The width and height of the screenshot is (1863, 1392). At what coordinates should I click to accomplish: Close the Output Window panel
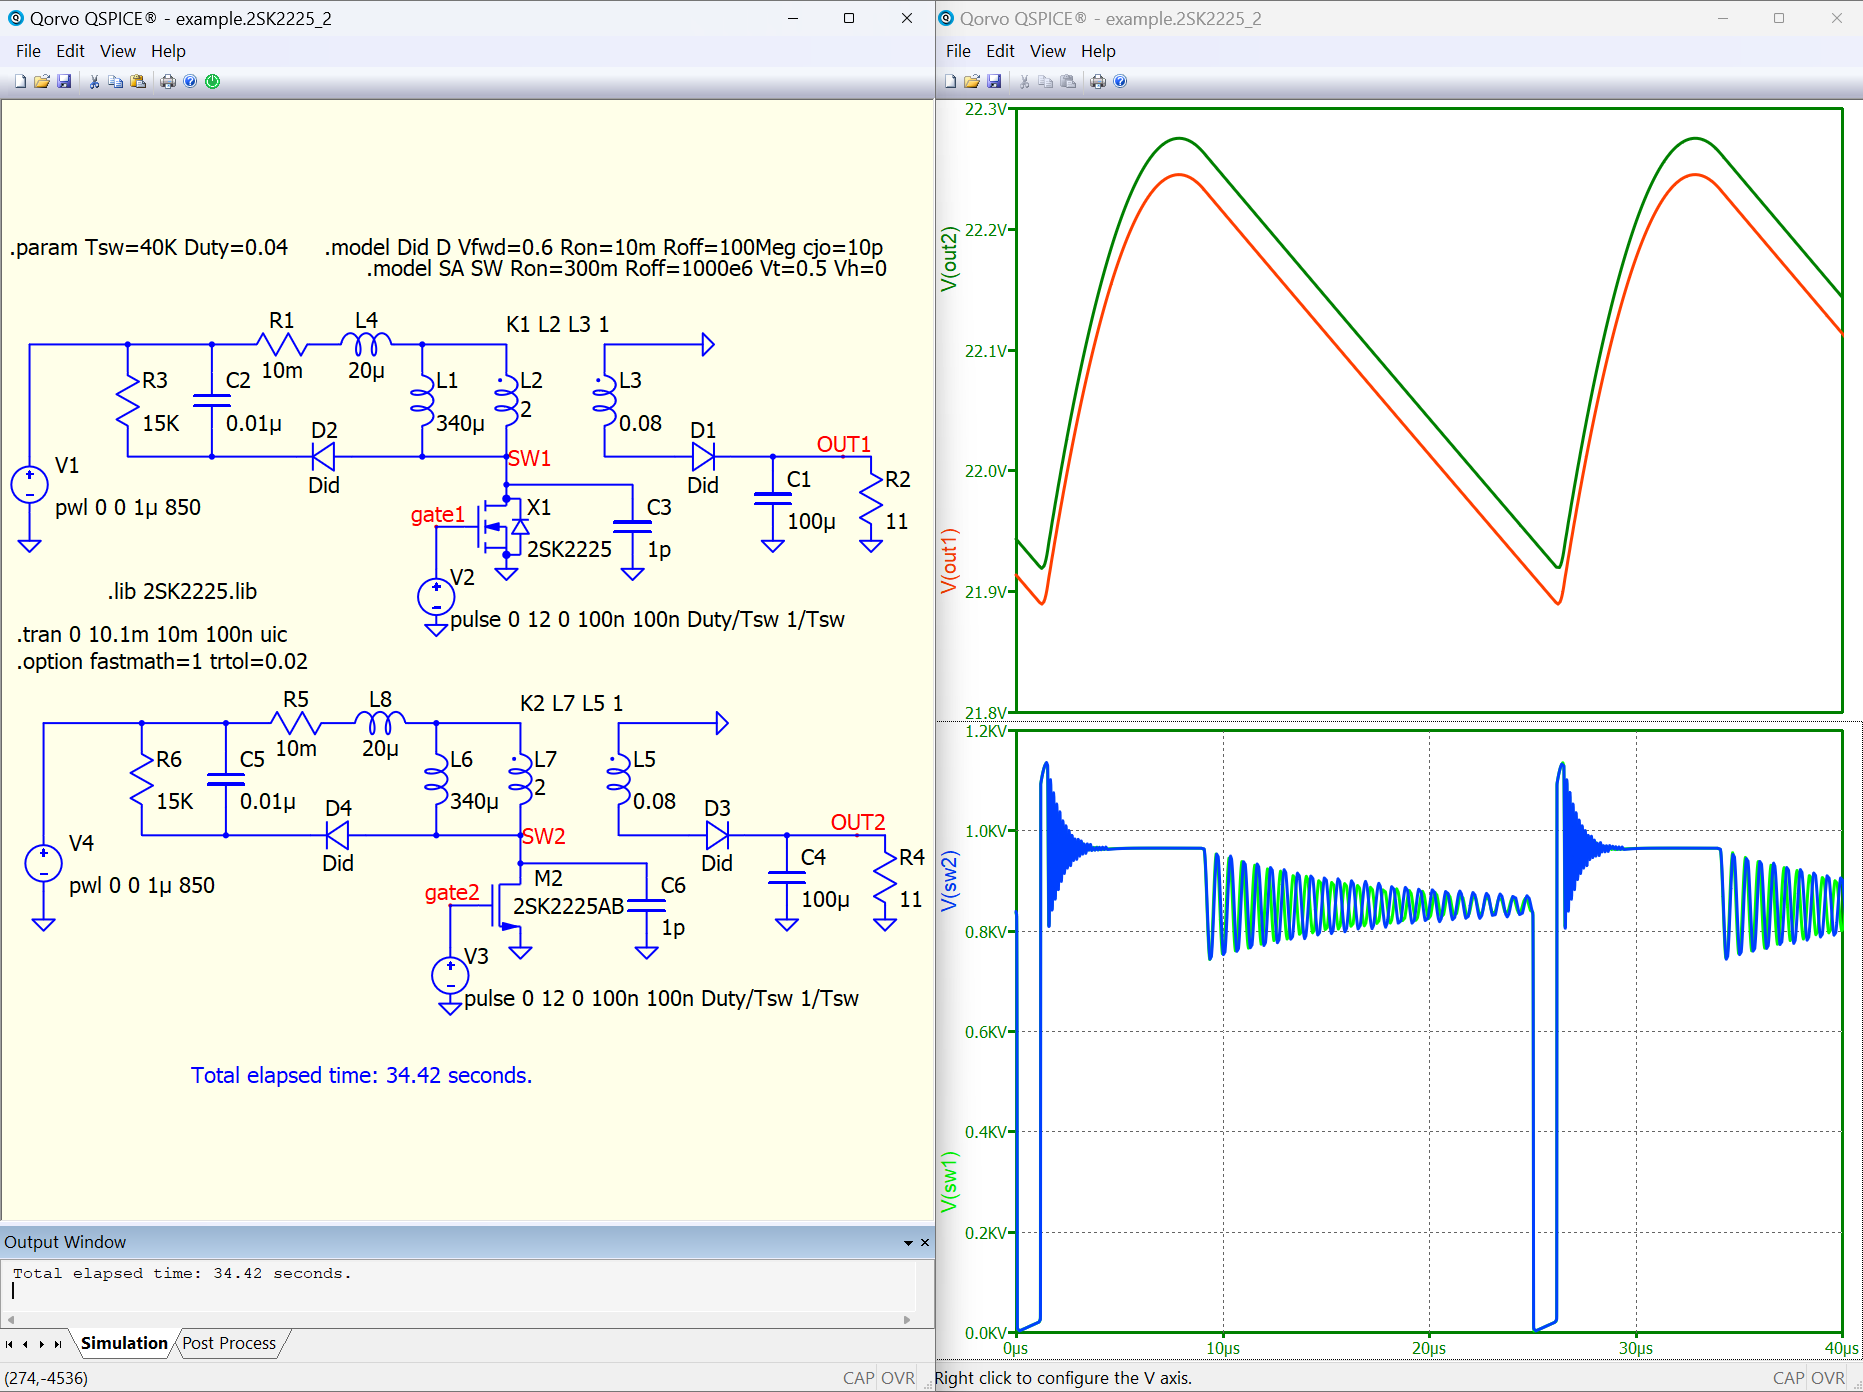925,1243
